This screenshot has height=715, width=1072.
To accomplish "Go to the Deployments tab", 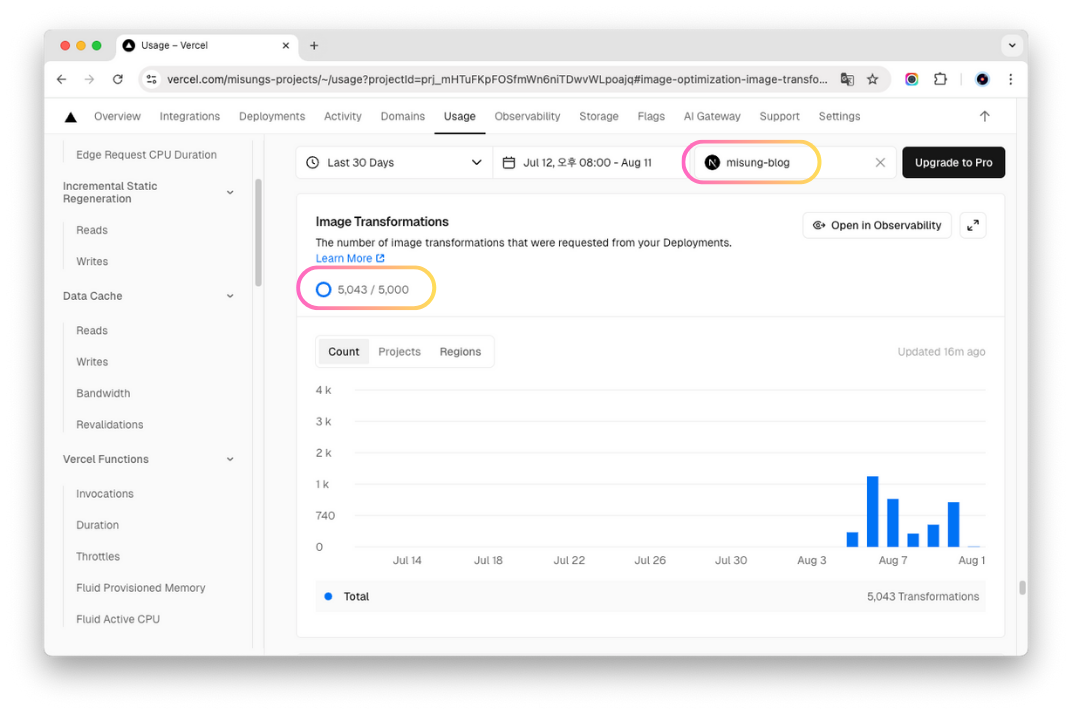I will [x=272, y=116].
